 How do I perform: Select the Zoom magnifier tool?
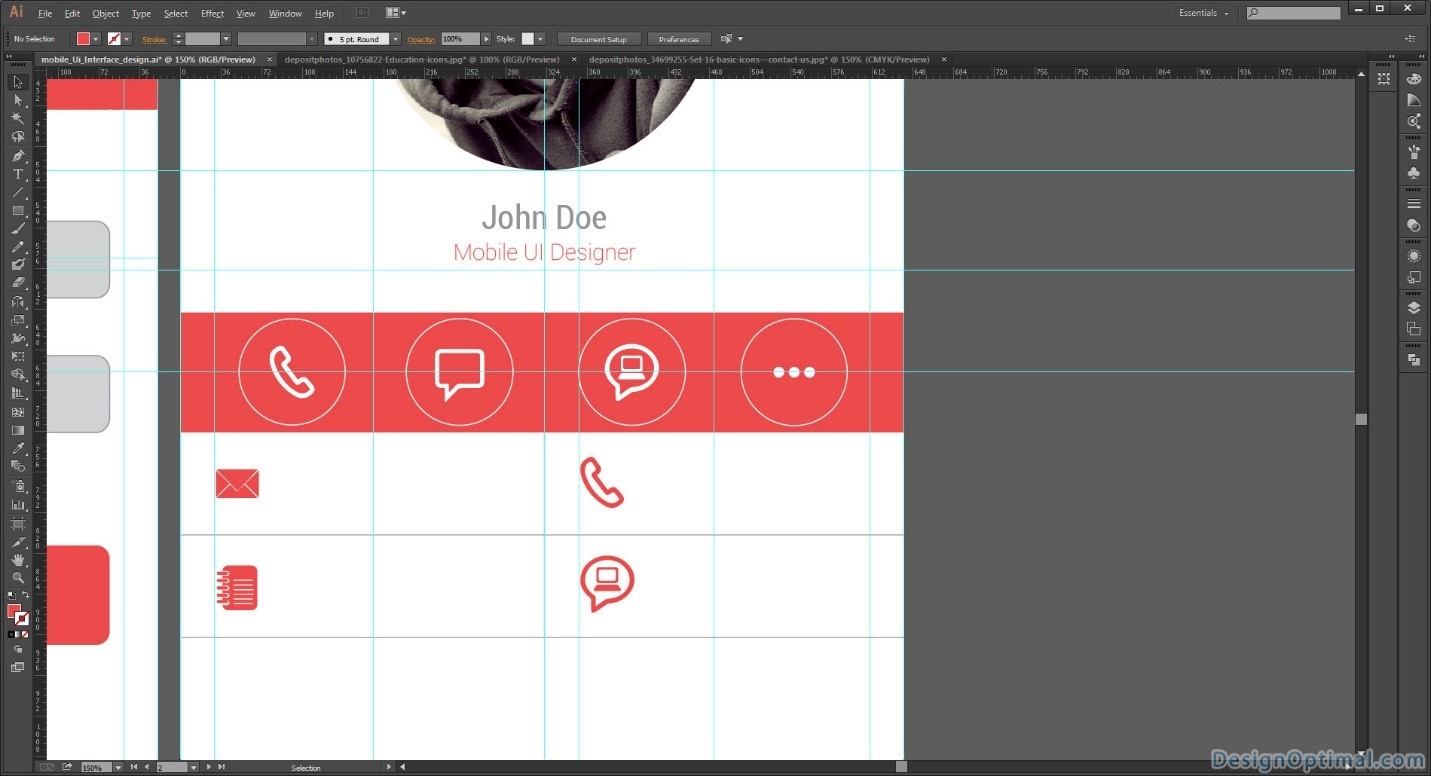pyautogui.click(x=17, y=578)
